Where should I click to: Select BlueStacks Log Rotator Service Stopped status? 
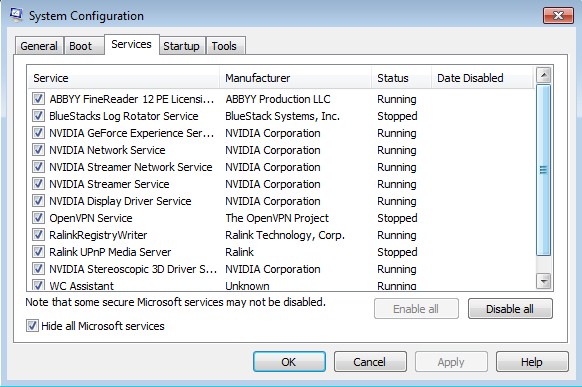click(x=397, y=116)
